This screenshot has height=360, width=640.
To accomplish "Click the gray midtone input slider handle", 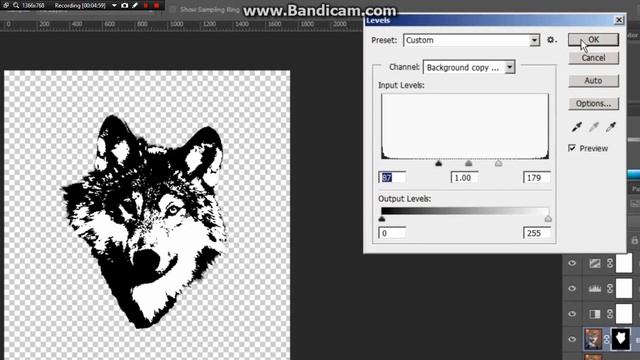I will (469, 163).
